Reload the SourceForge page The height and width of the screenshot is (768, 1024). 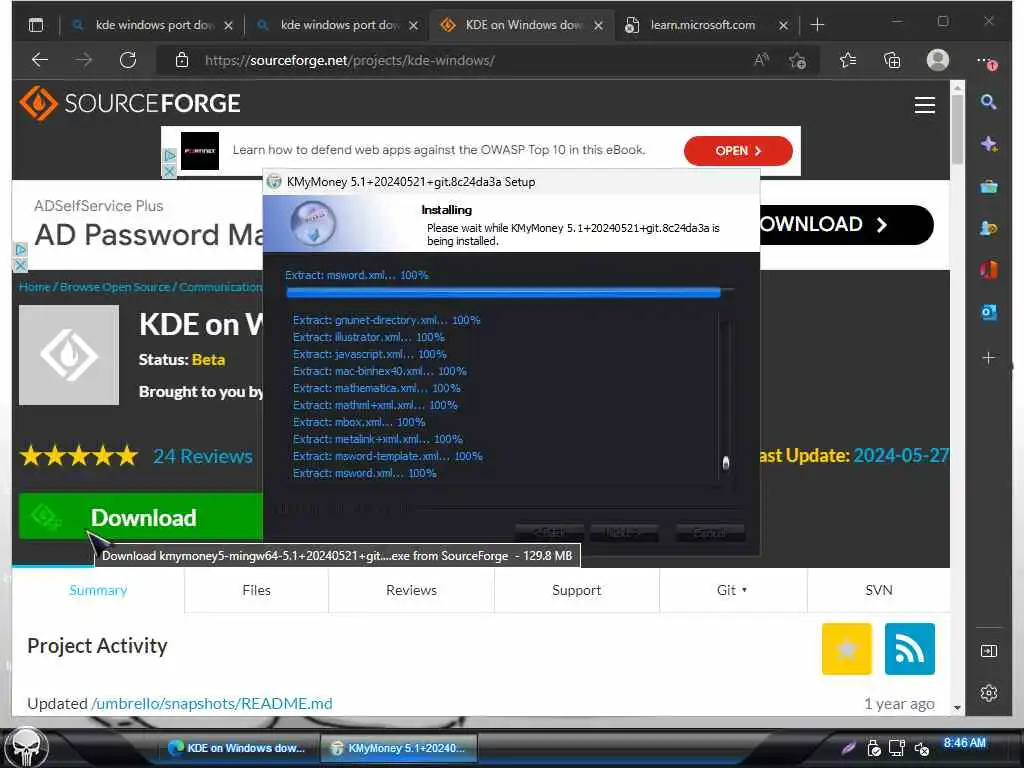pyautogui.click(x=128, y=60)
